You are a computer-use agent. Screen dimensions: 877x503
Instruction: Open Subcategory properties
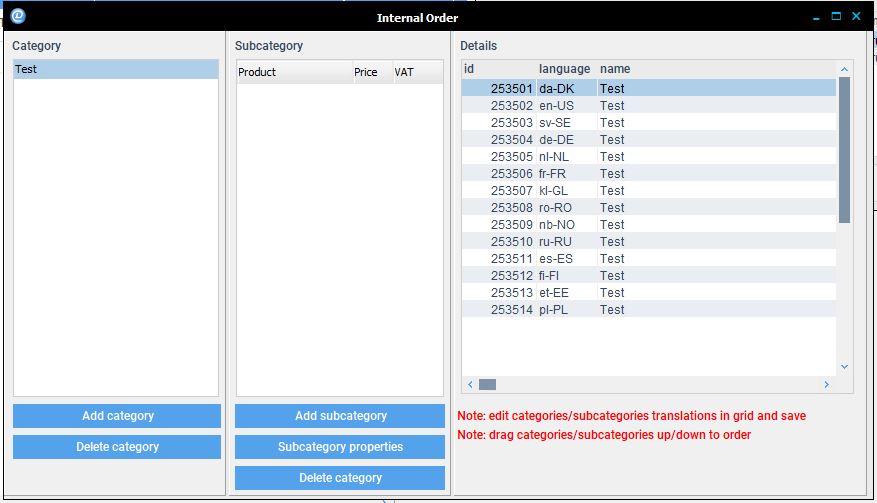tap(340, 447)
